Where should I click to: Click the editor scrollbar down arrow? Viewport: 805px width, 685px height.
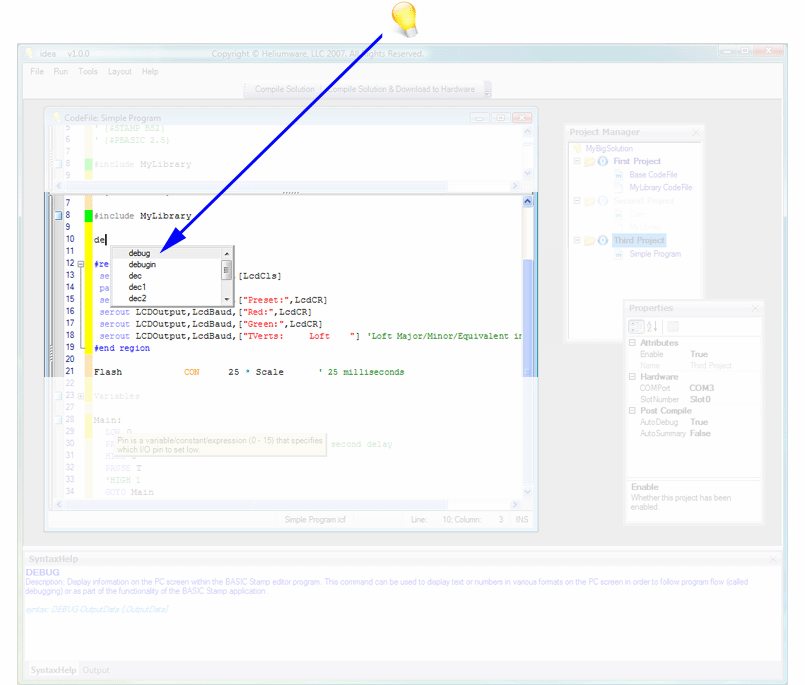coord(527,492)
